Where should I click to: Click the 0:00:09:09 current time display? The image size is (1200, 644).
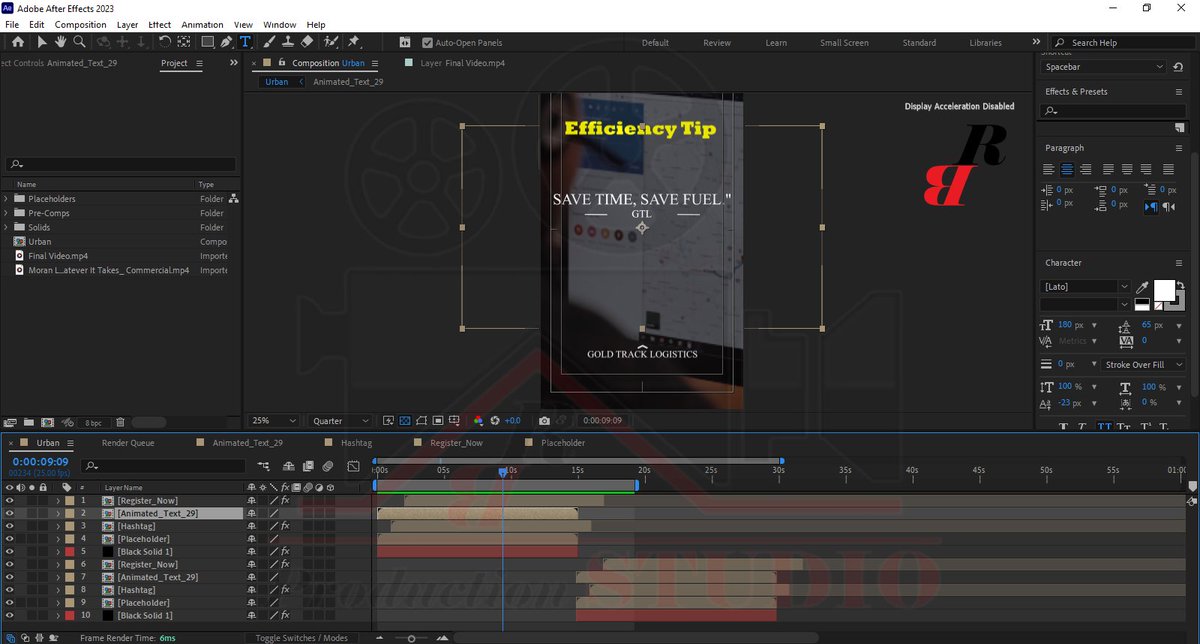40,462
